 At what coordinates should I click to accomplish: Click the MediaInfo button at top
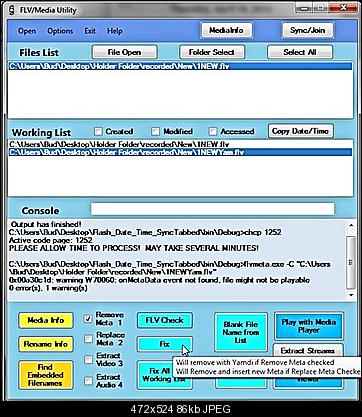(x=226, y=30)
